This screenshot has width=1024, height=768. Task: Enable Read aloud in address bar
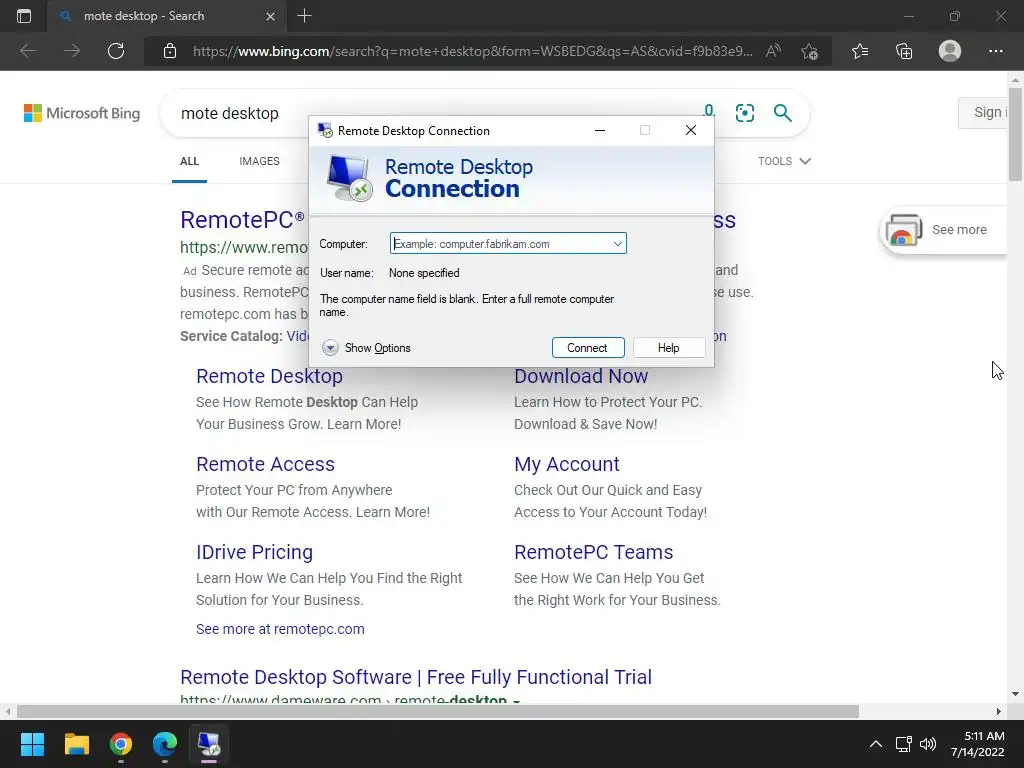pyautogui.click(x=773, y=51)
